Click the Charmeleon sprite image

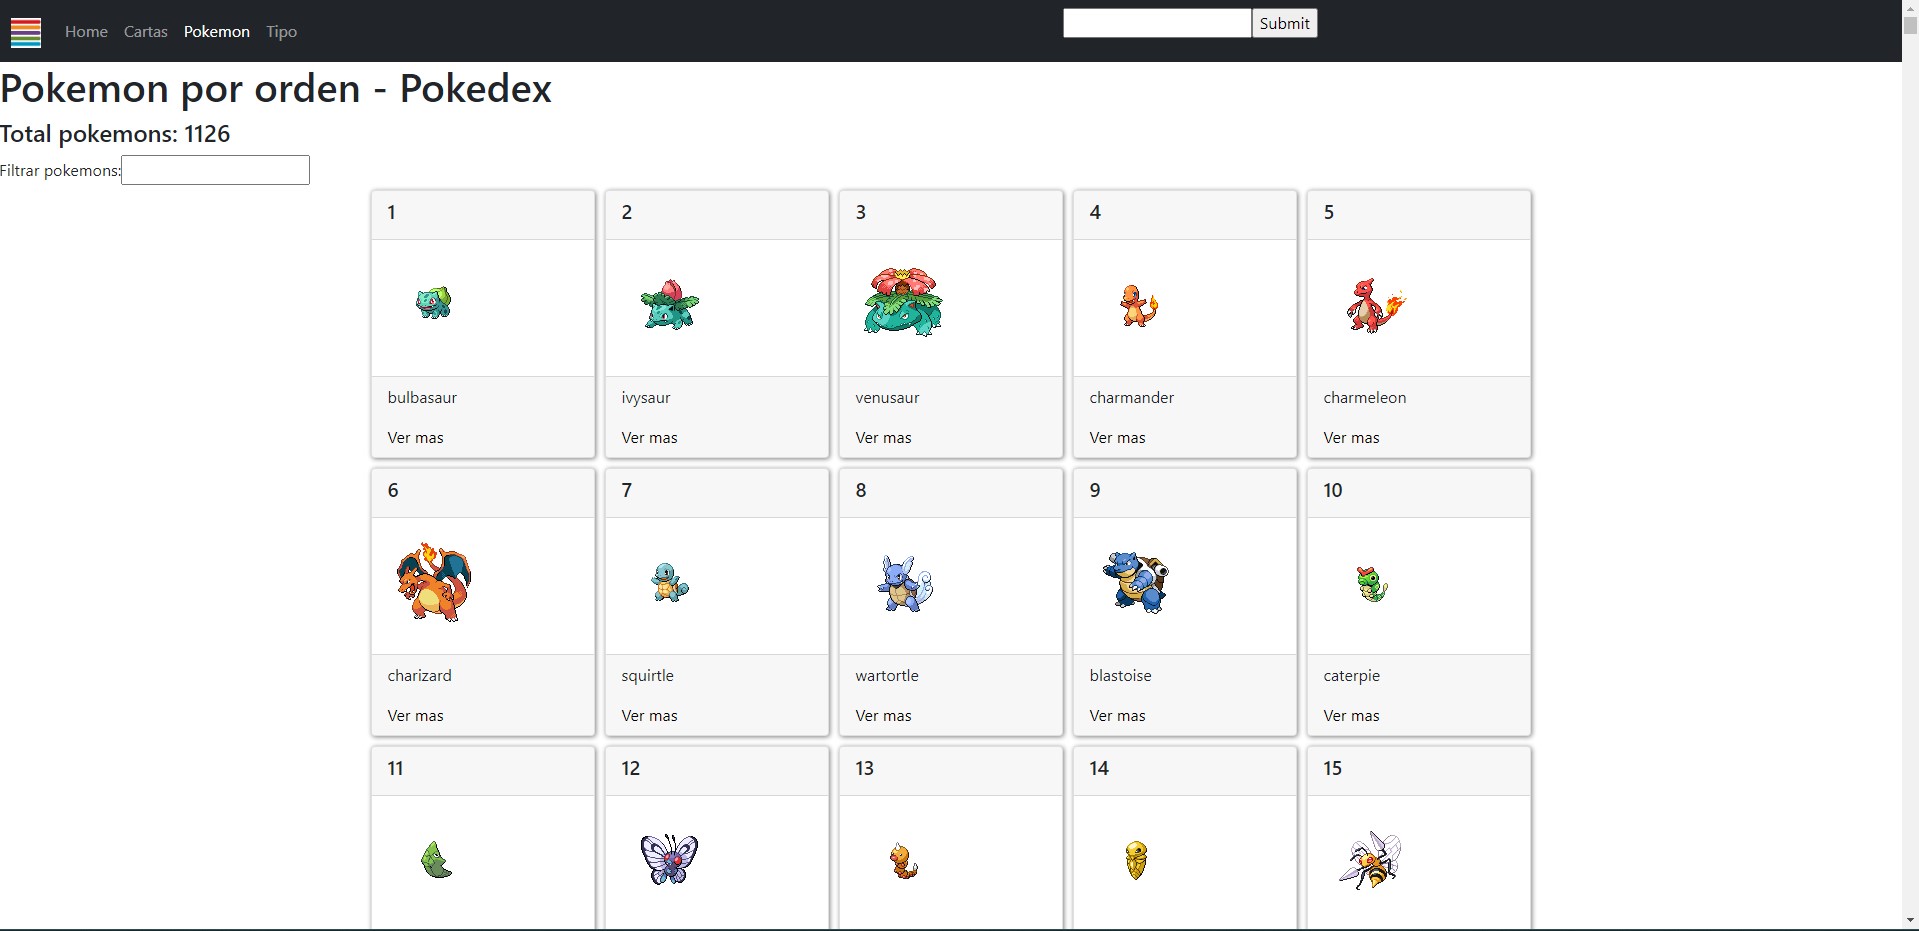click(1375, 305)
